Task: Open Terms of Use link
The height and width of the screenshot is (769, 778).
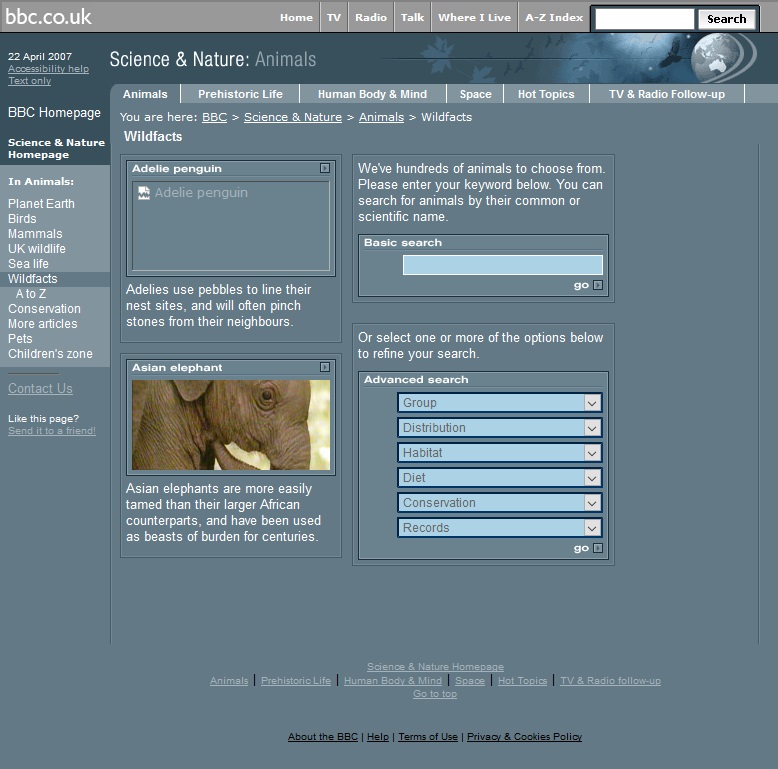Action: 428,737
